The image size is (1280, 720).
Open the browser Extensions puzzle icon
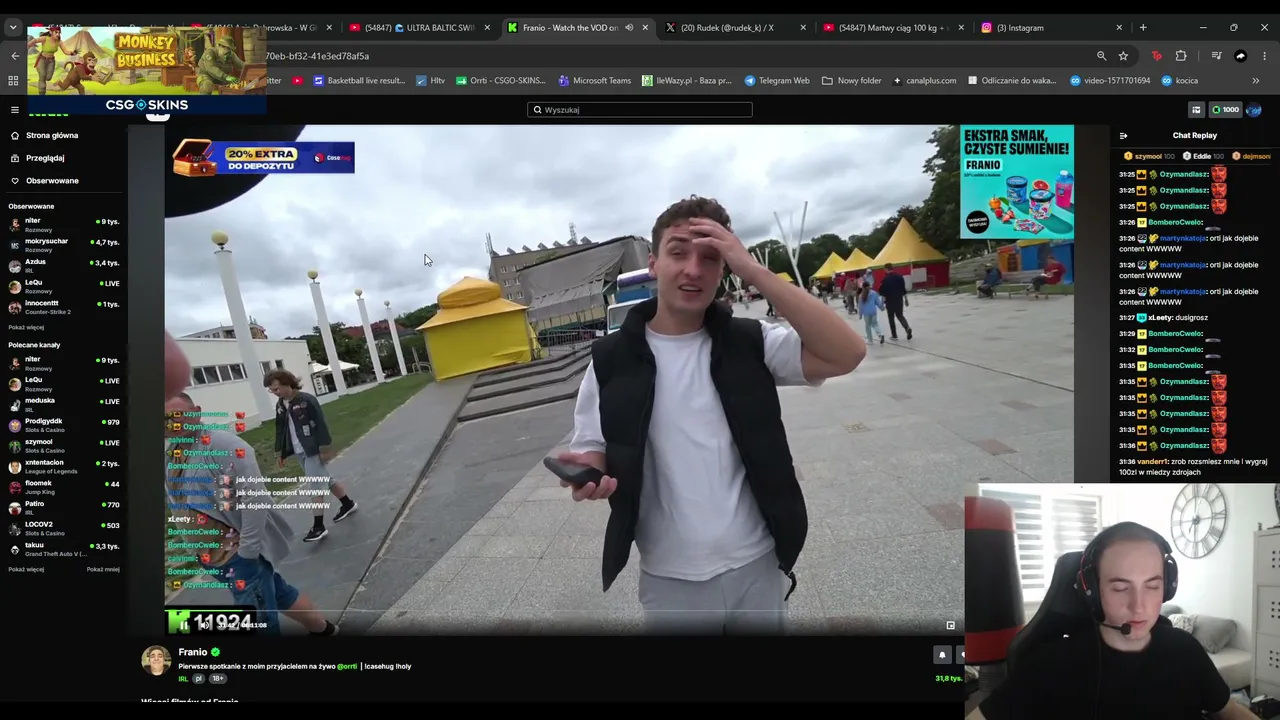coord(1181,56)
